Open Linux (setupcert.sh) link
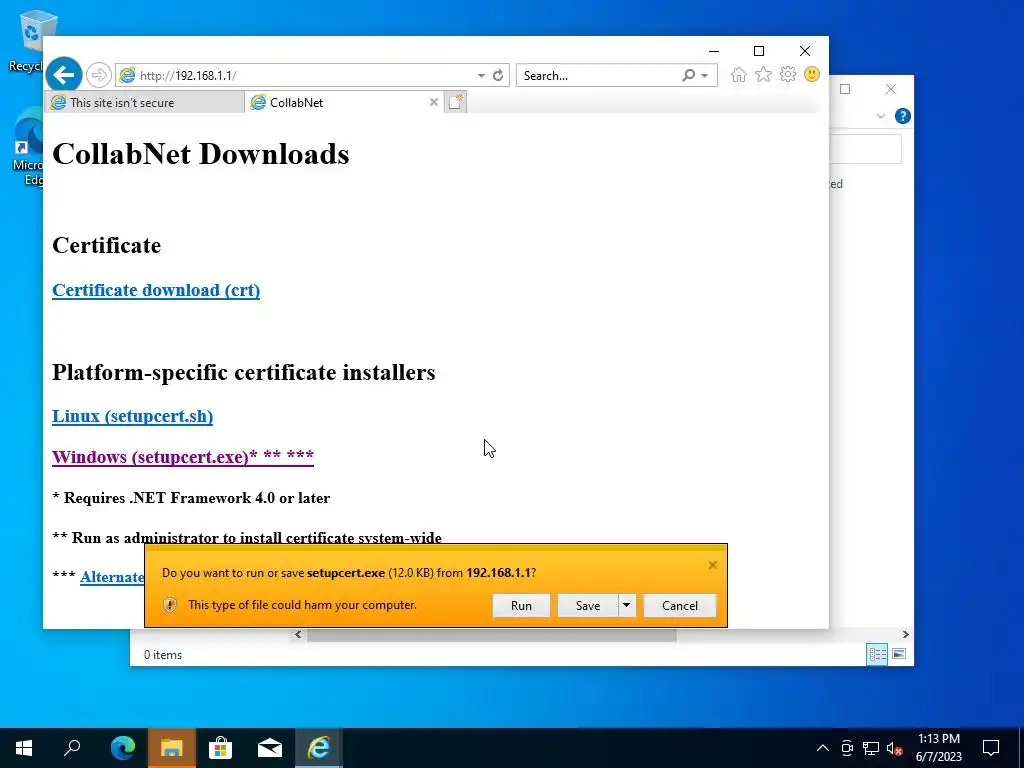The image size is (1024, 768). coord(133,416)
